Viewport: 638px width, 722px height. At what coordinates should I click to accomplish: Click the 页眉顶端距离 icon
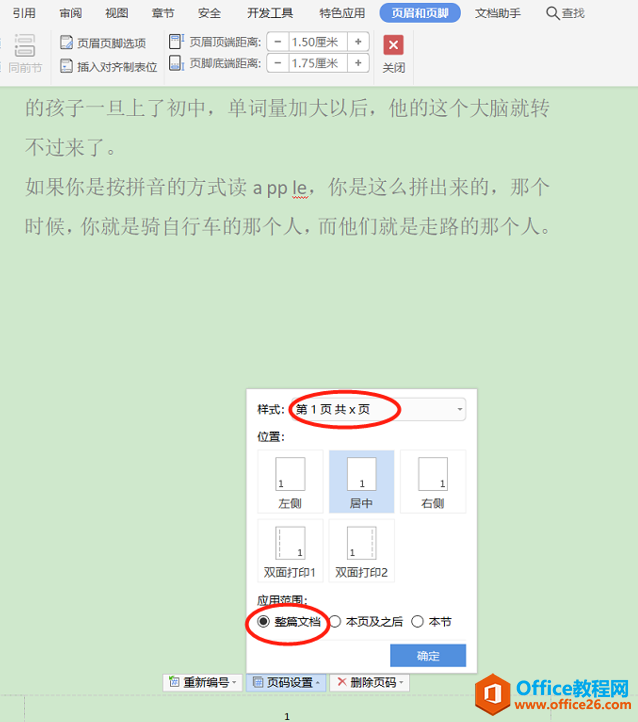[x=176, y=41]
